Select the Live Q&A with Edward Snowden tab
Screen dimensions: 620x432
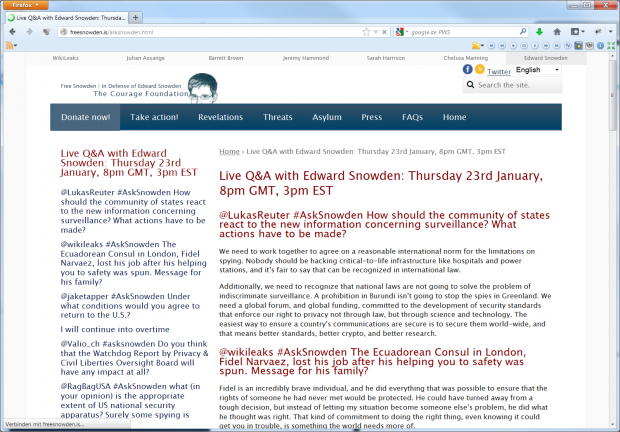(x=67, y=17)
